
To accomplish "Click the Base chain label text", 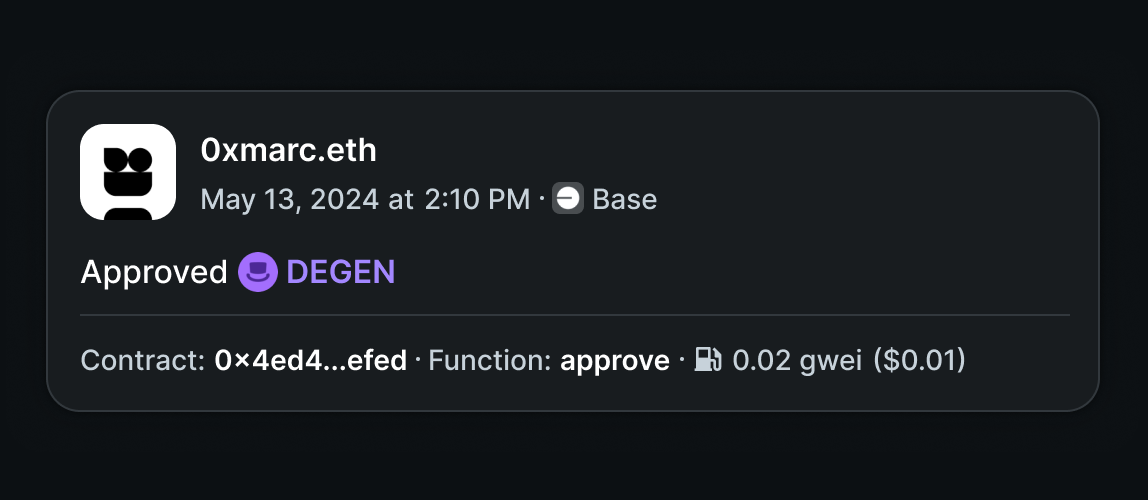I will pos(625,199).
